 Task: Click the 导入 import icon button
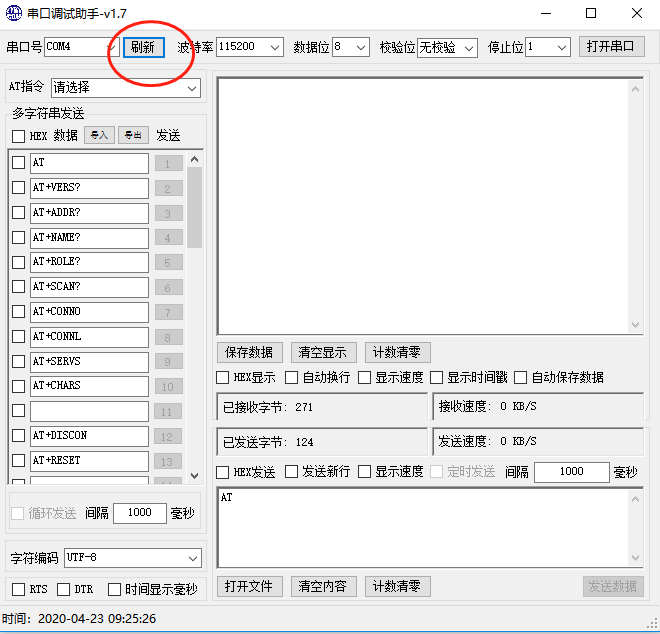[99, 135]
